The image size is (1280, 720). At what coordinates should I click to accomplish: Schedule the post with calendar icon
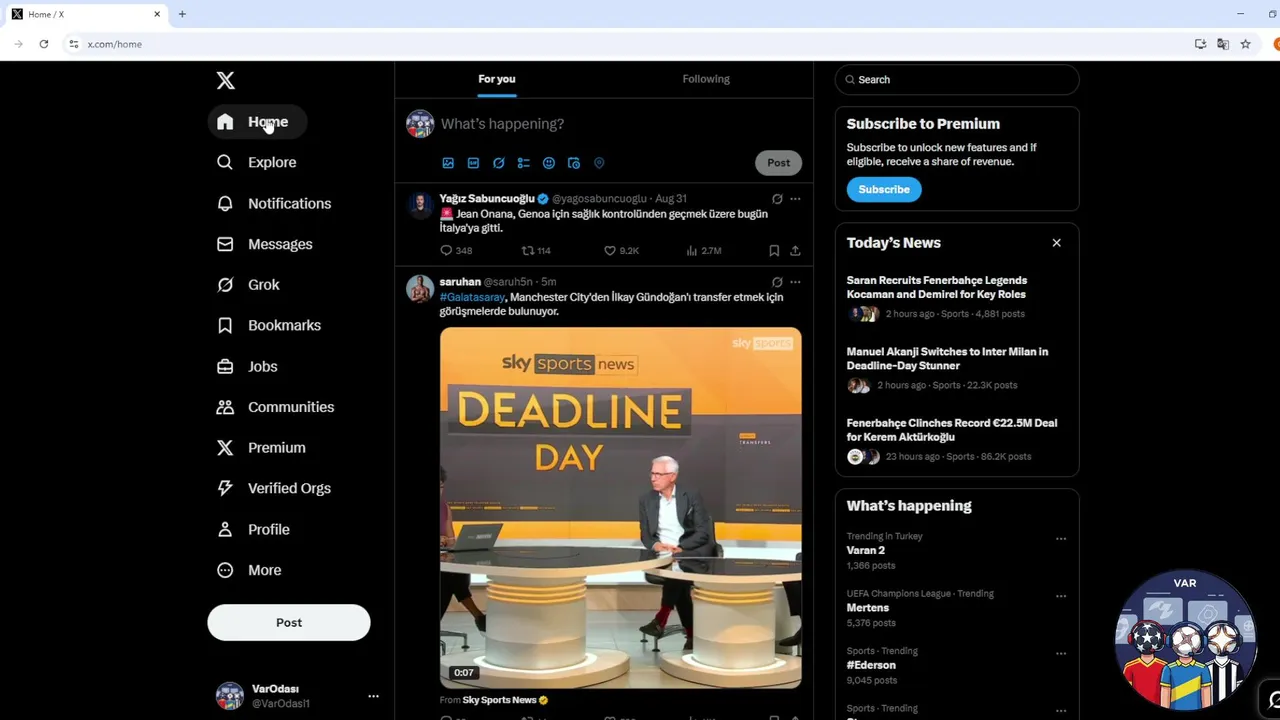click(x=573, y=163)
